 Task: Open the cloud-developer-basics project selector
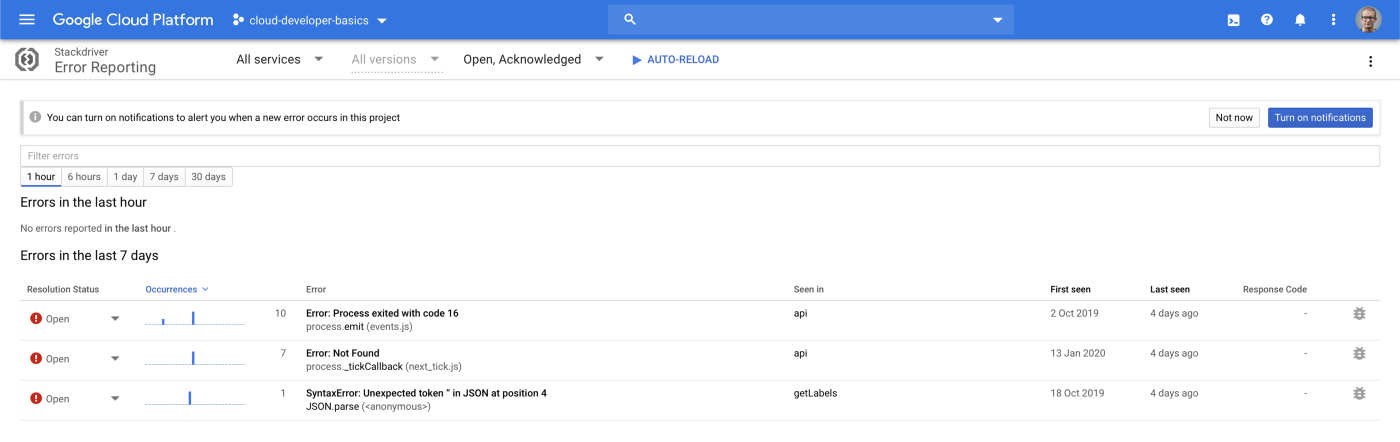click(x=310, y=20)
